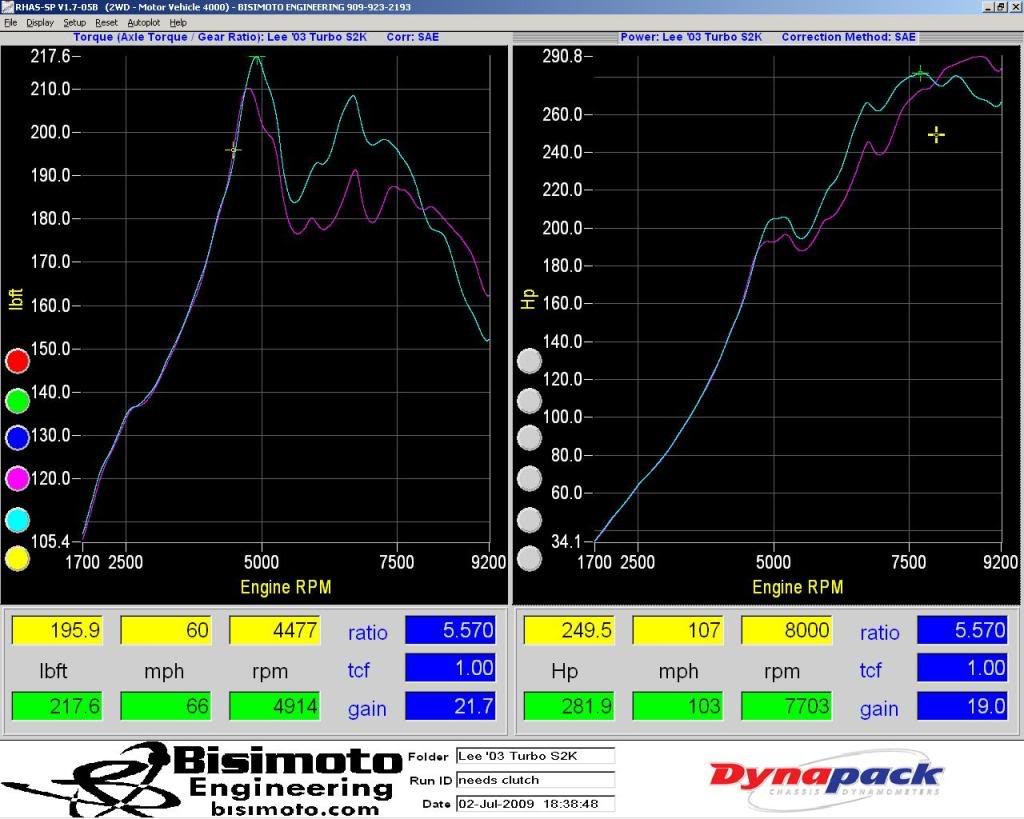The height and width of the screenshot is (819, 1024).
Task: Open the Setup menu
Action: pos(75,22)
